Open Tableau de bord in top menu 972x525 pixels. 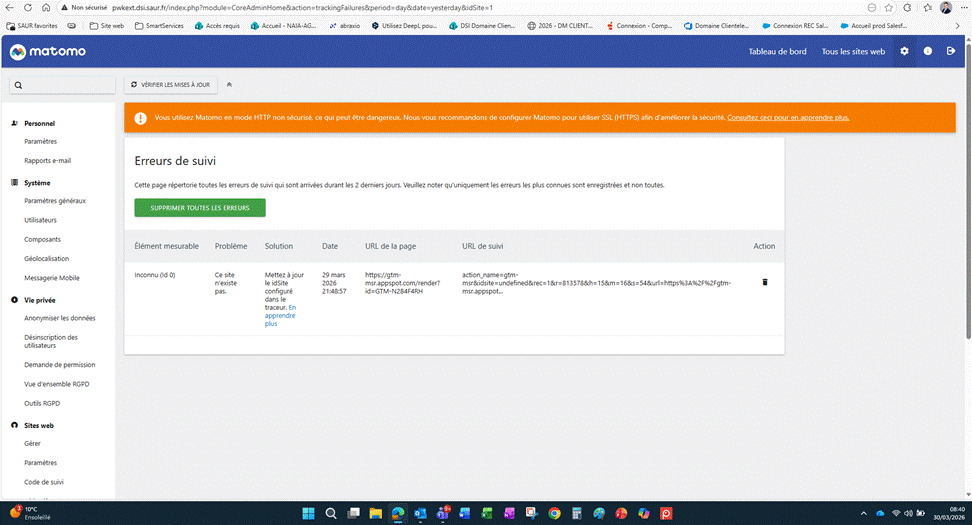coord(777,51)
